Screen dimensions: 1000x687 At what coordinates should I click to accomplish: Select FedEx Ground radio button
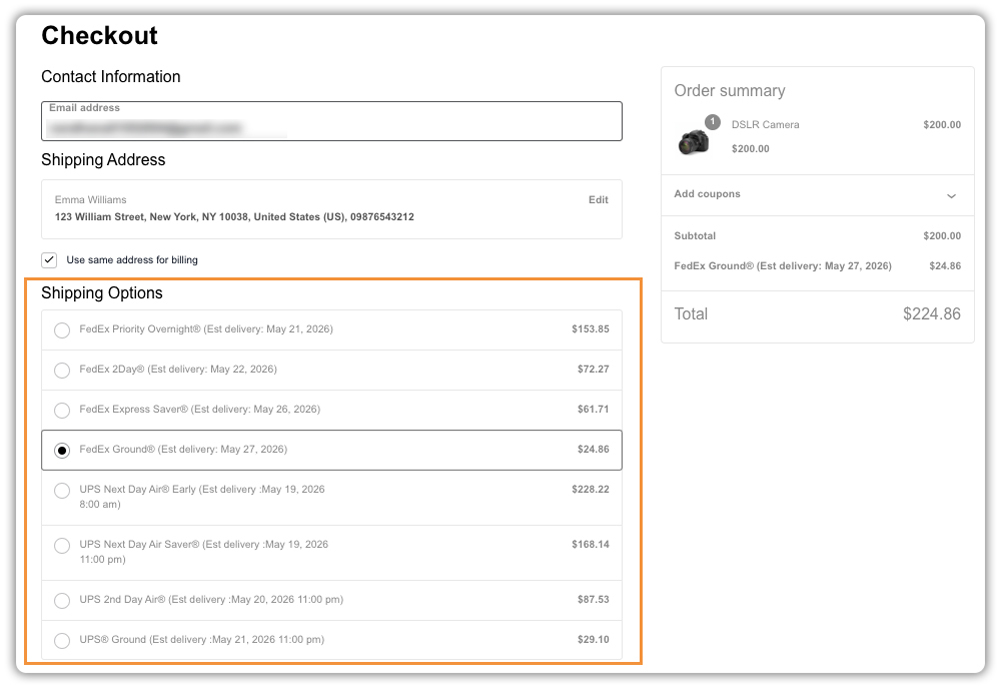point(62,450)
